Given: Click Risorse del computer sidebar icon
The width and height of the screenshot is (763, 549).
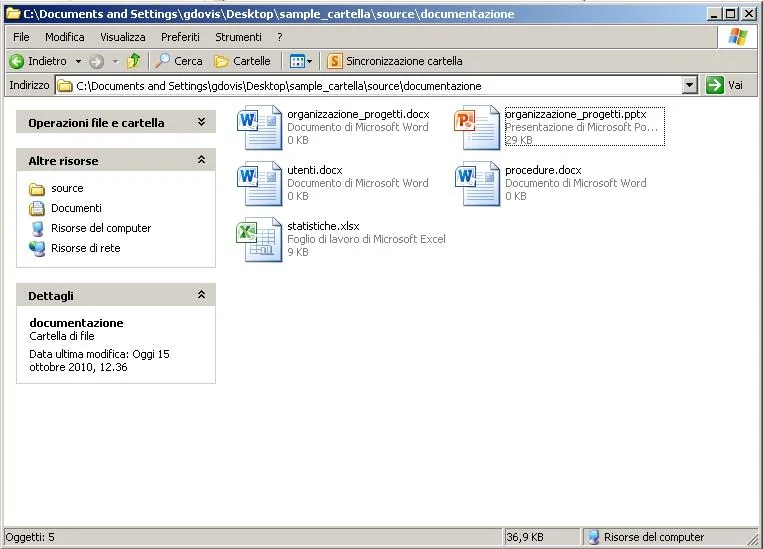Looking at the screenshot, I should [37, 228].
